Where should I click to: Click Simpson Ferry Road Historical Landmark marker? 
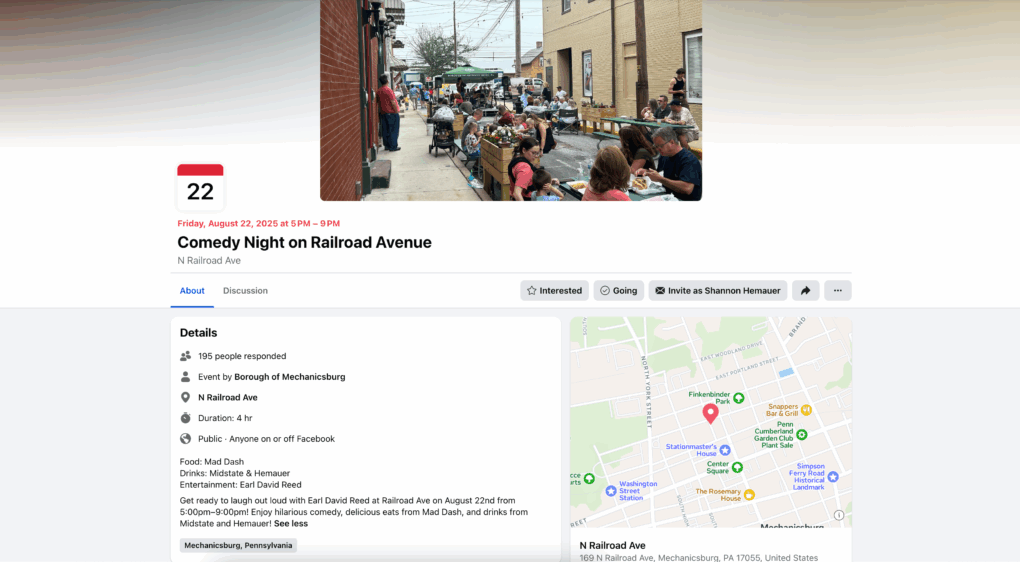pos(833,477)
